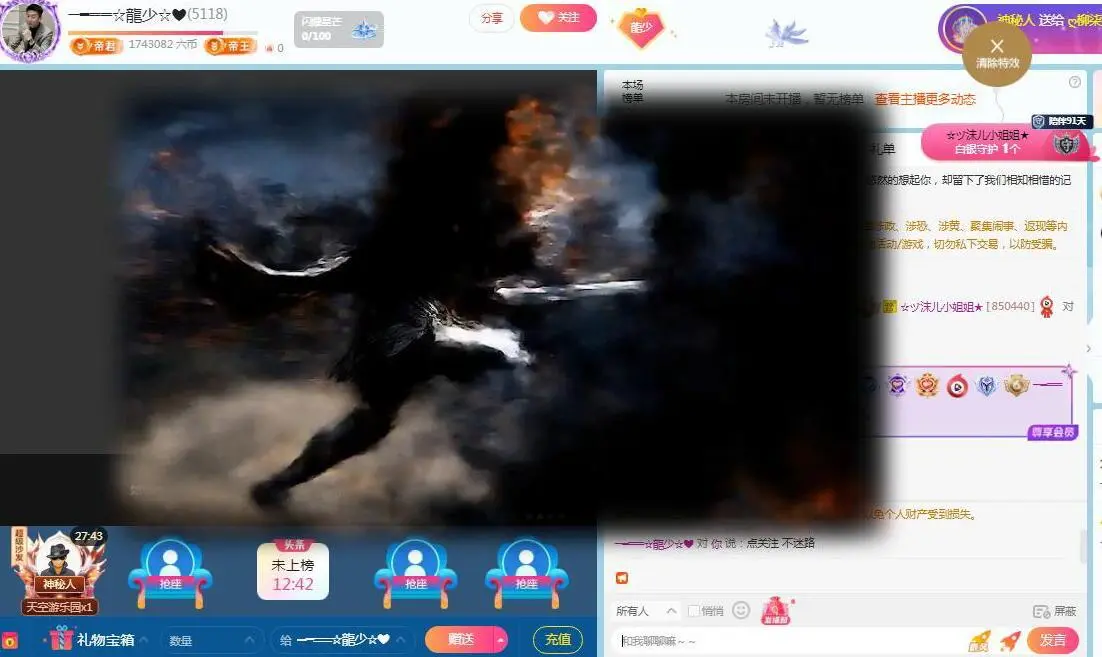The height and width of the screenshot is (657, 1102).
Task: Click the 尊享会员 member tag
Action: [1053, 432]
